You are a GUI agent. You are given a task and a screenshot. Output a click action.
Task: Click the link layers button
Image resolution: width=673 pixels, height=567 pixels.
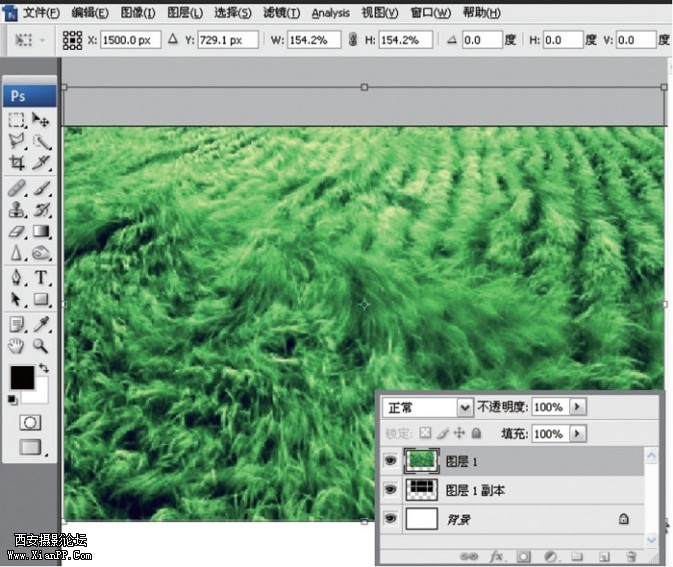coord(469,557)
